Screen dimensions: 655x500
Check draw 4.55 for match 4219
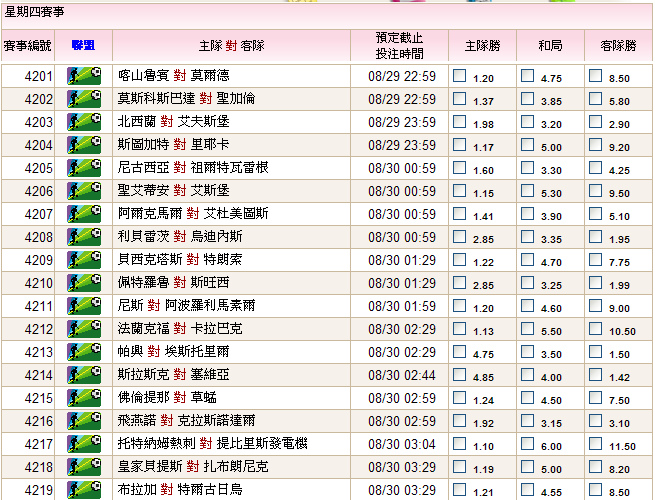(528, 489)
